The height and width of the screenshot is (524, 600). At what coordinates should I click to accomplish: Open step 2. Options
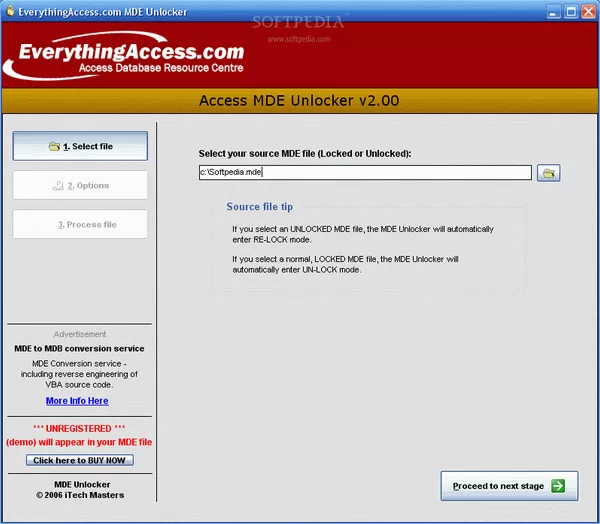pyautogui.click(x=80, y=185)
